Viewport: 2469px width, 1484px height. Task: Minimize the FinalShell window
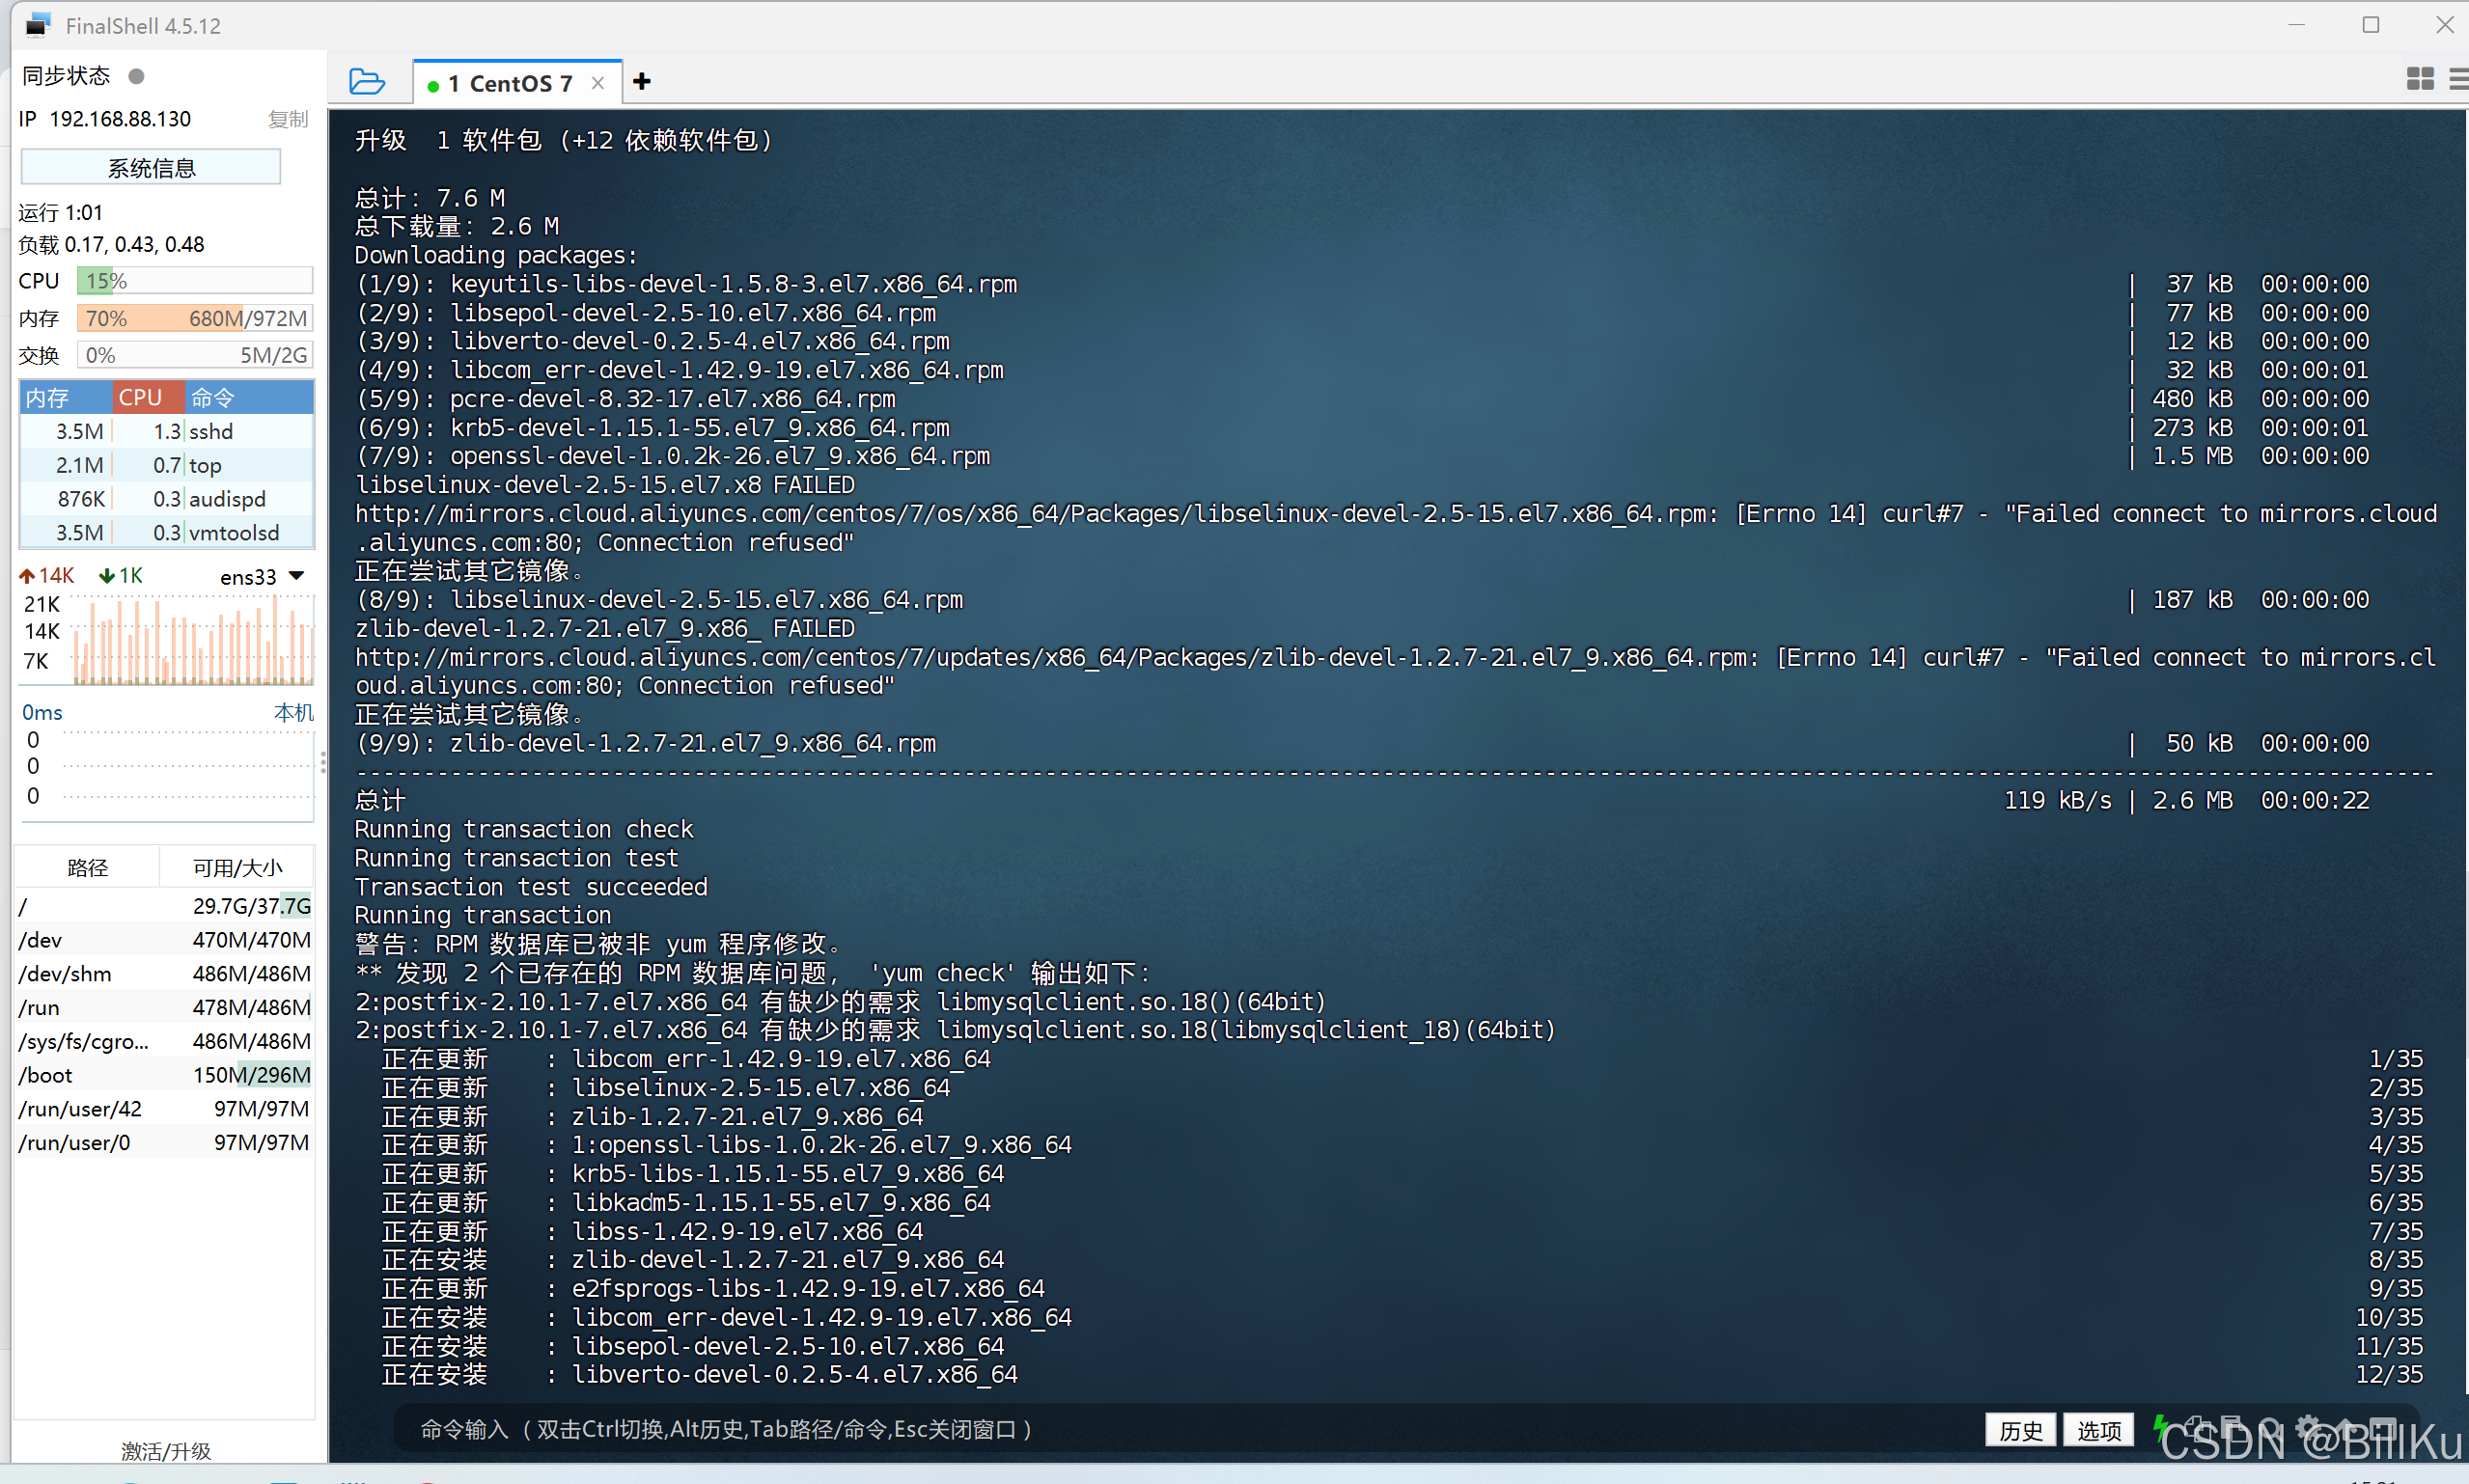click(2296, 25)
